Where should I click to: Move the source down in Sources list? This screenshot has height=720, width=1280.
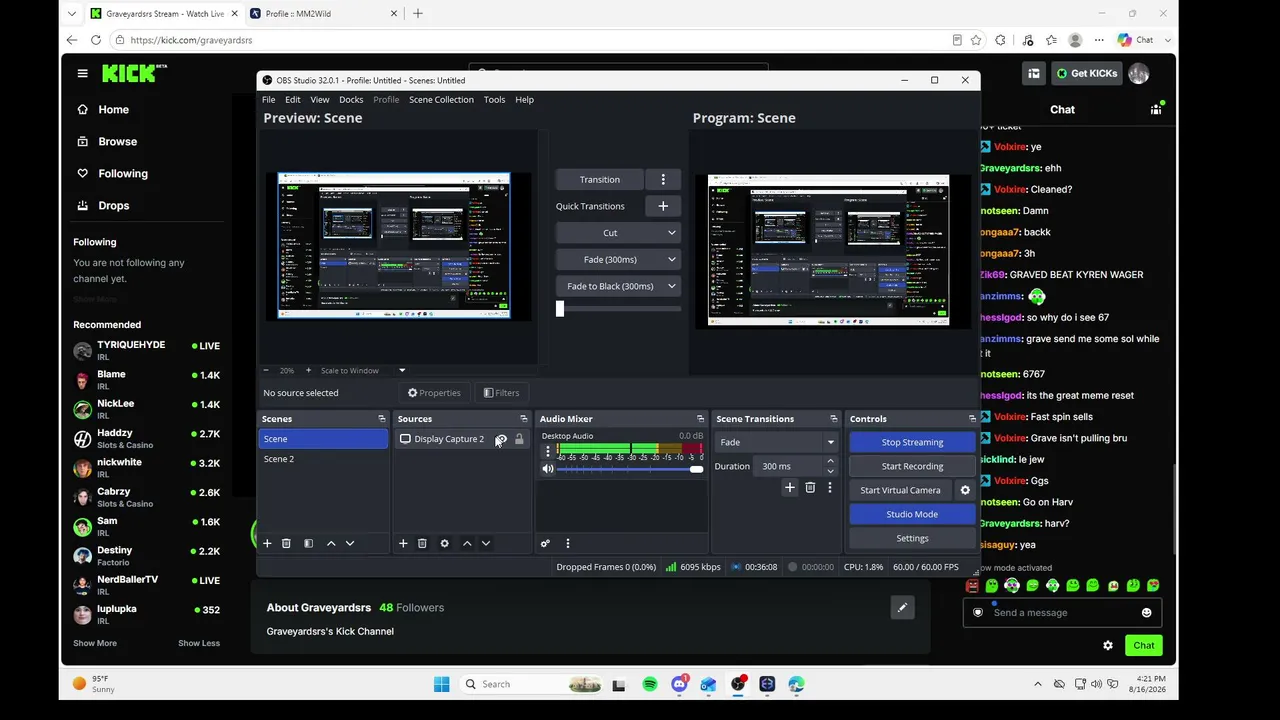[x=486, y=543]
